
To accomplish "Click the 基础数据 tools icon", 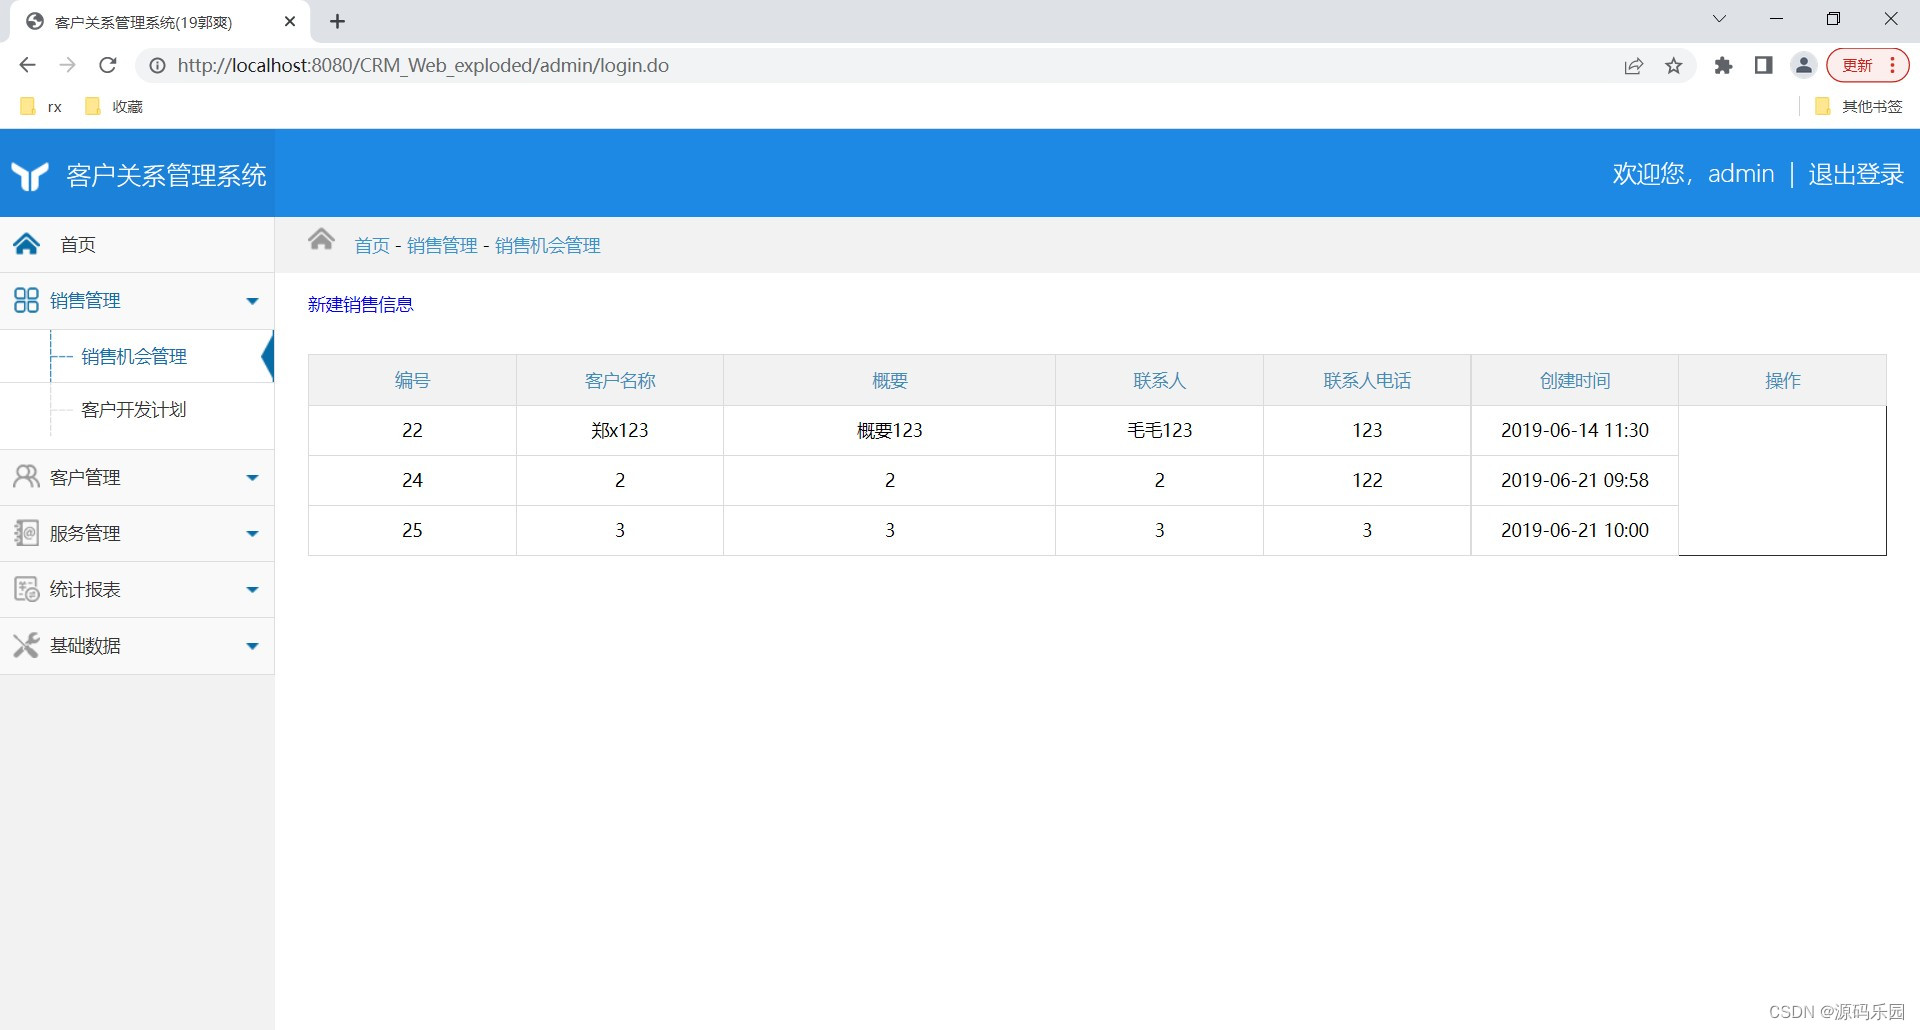I will click(x=26, y=645).
